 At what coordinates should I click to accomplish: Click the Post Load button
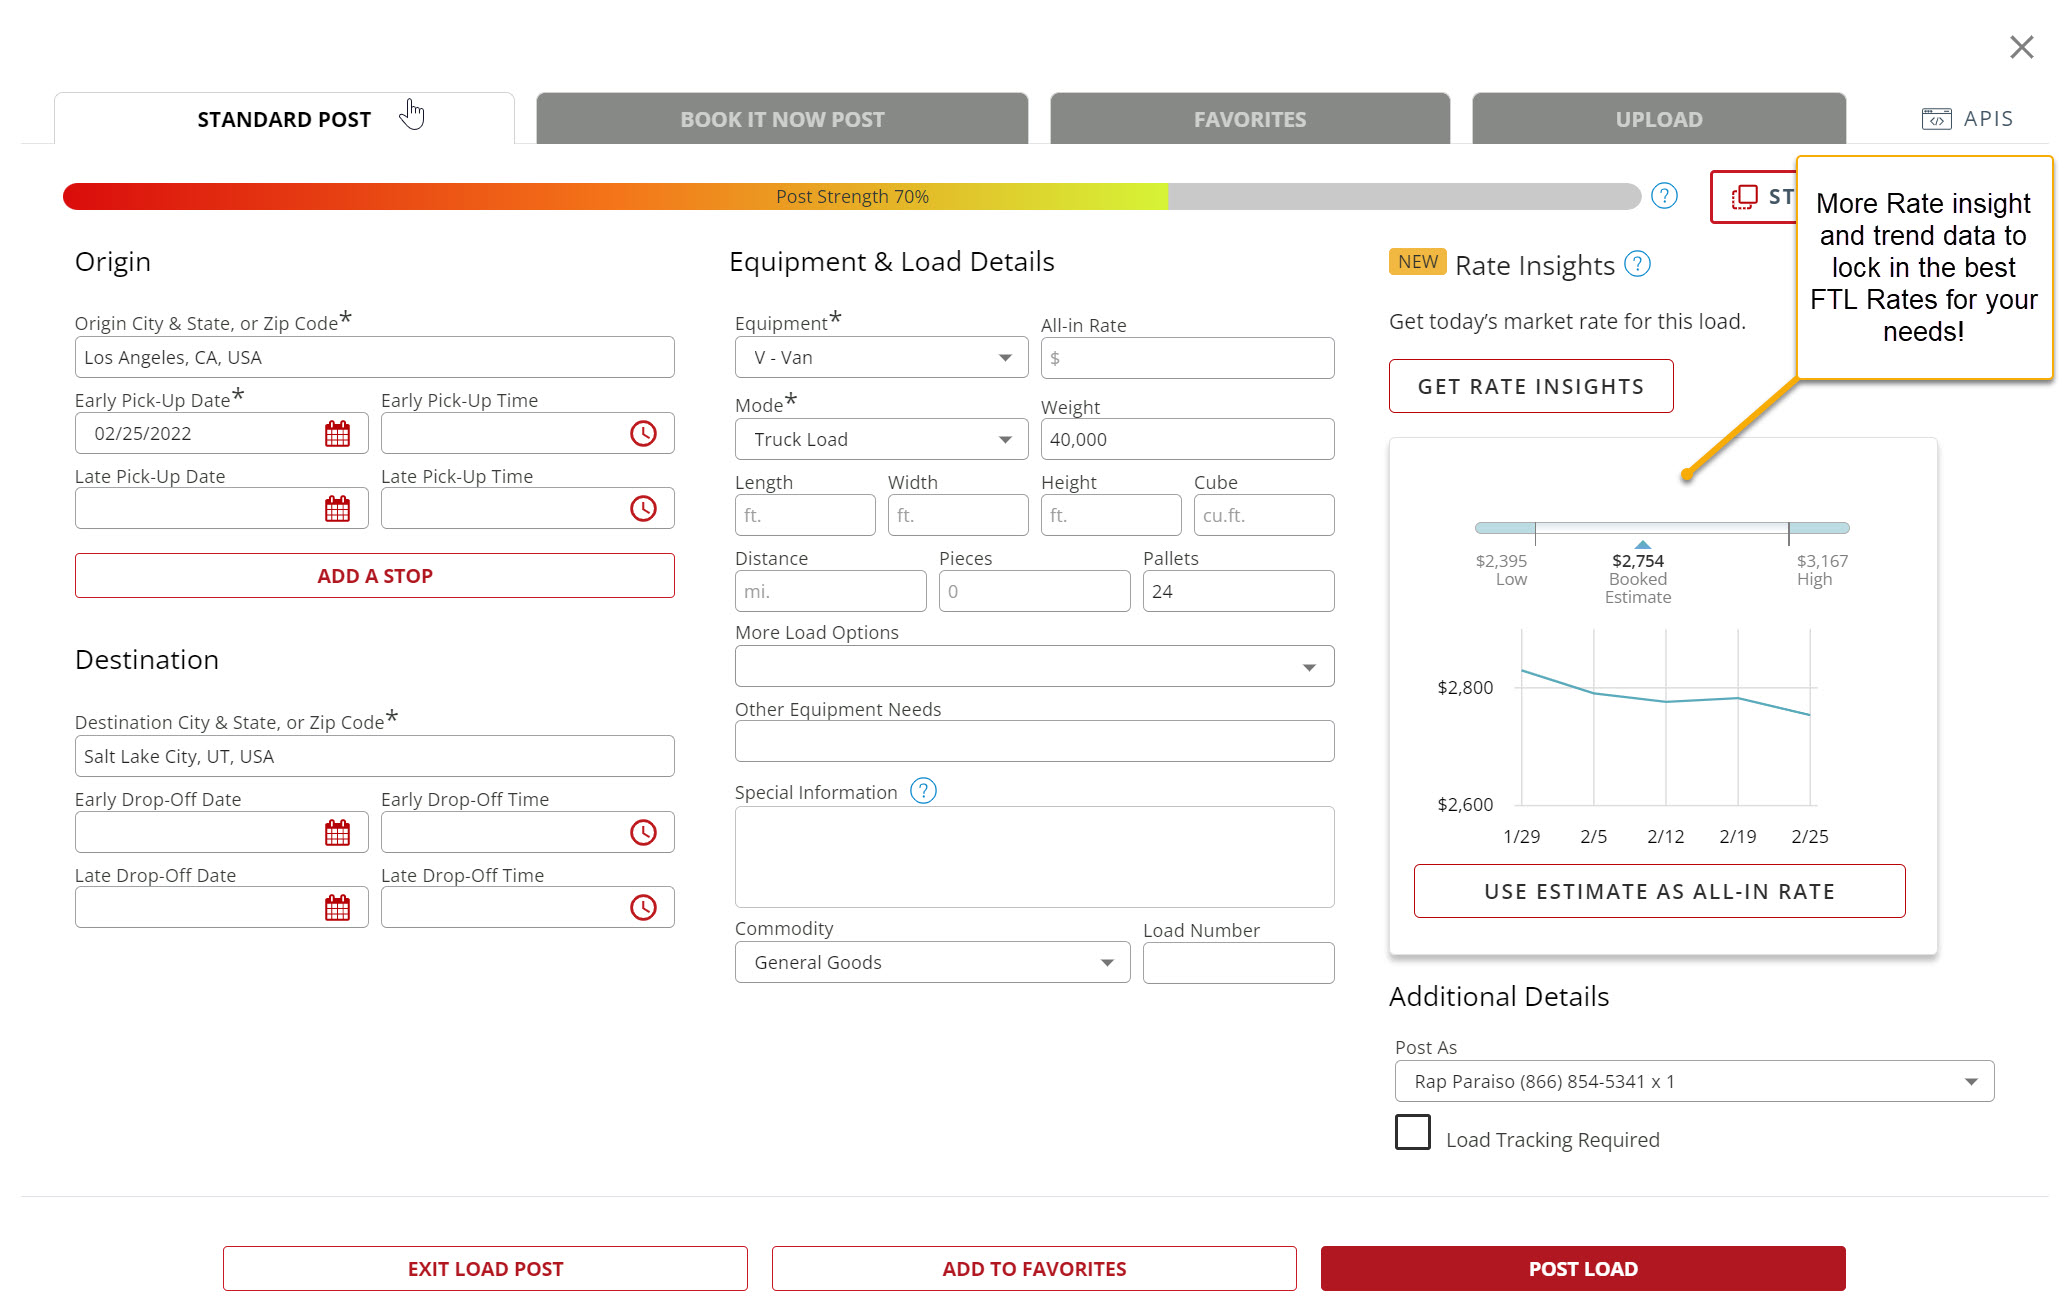point(1582,1268)
